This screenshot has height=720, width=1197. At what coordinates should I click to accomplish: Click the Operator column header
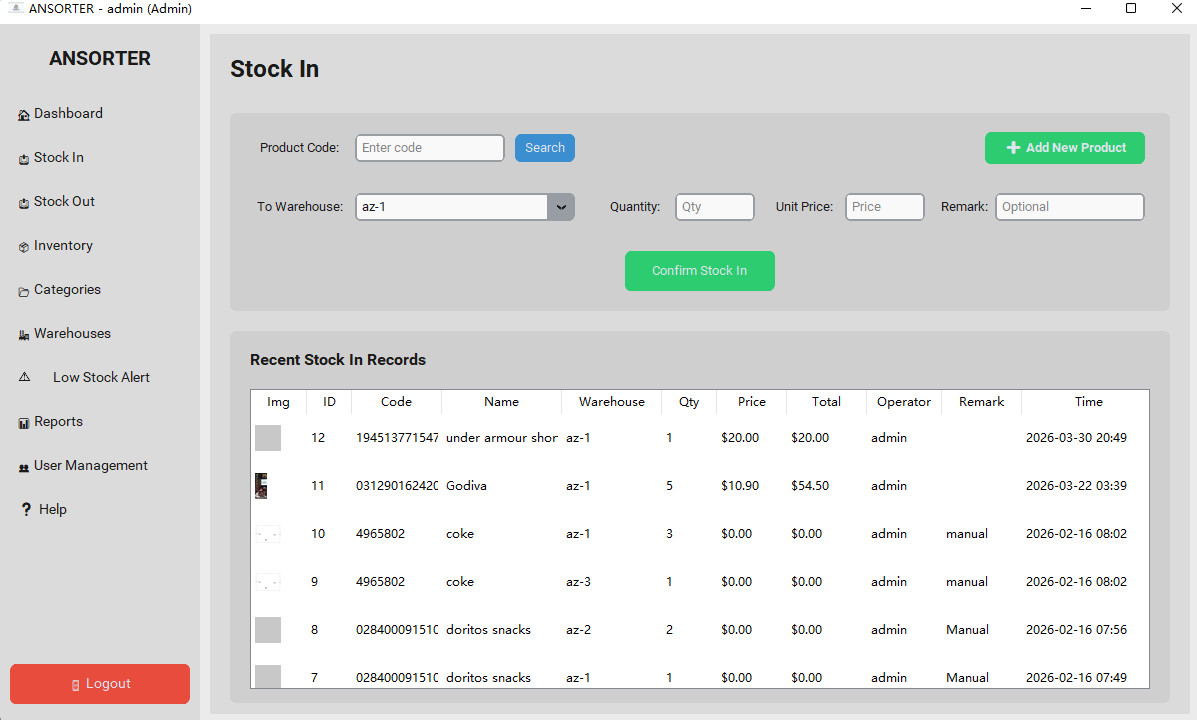pos(904,402)
